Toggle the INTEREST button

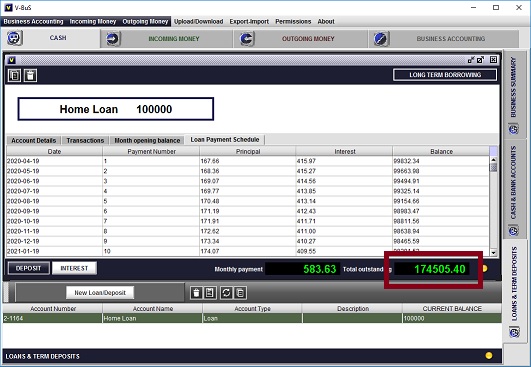click(74, 268)
